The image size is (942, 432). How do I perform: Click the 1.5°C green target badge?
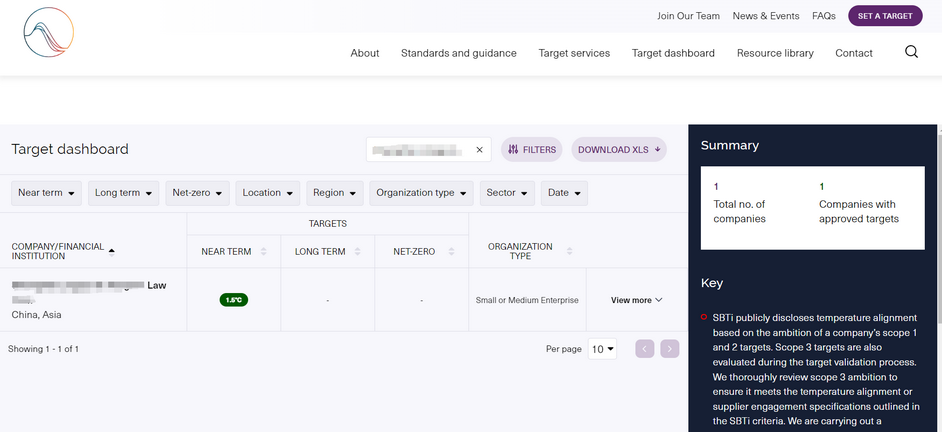(234, 300)
